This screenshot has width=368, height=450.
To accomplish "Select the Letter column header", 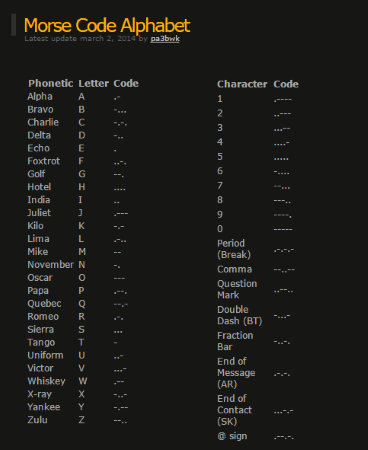I will coord(93,83).
